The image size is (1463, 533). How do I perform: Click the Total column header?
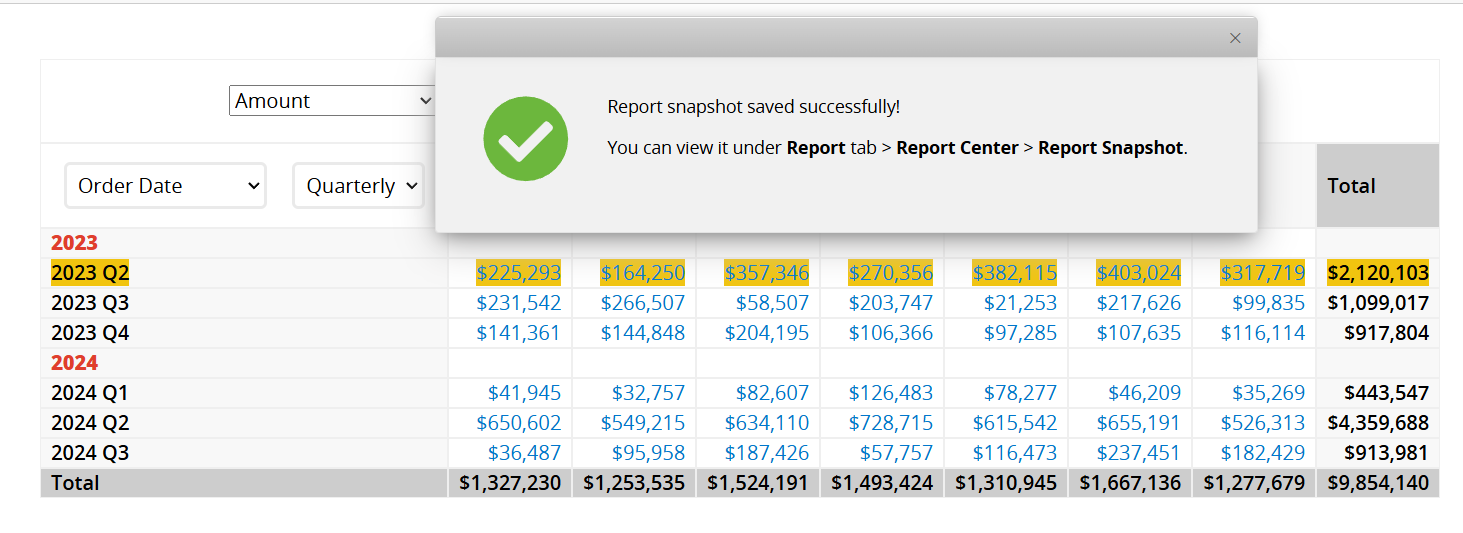(x=1351, y=186)
